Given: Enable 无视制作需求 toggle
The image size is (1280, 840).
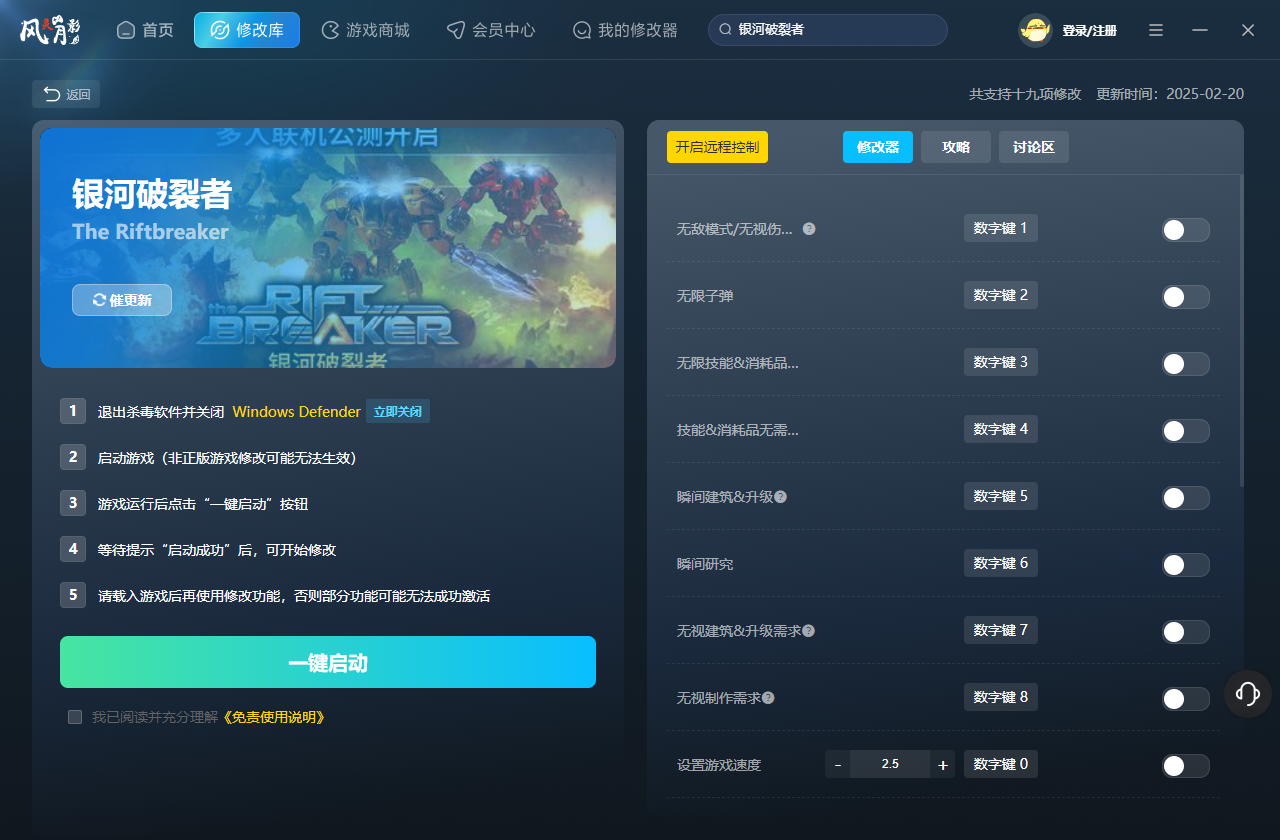Looking at the screenshot, I should point(1185,699).
